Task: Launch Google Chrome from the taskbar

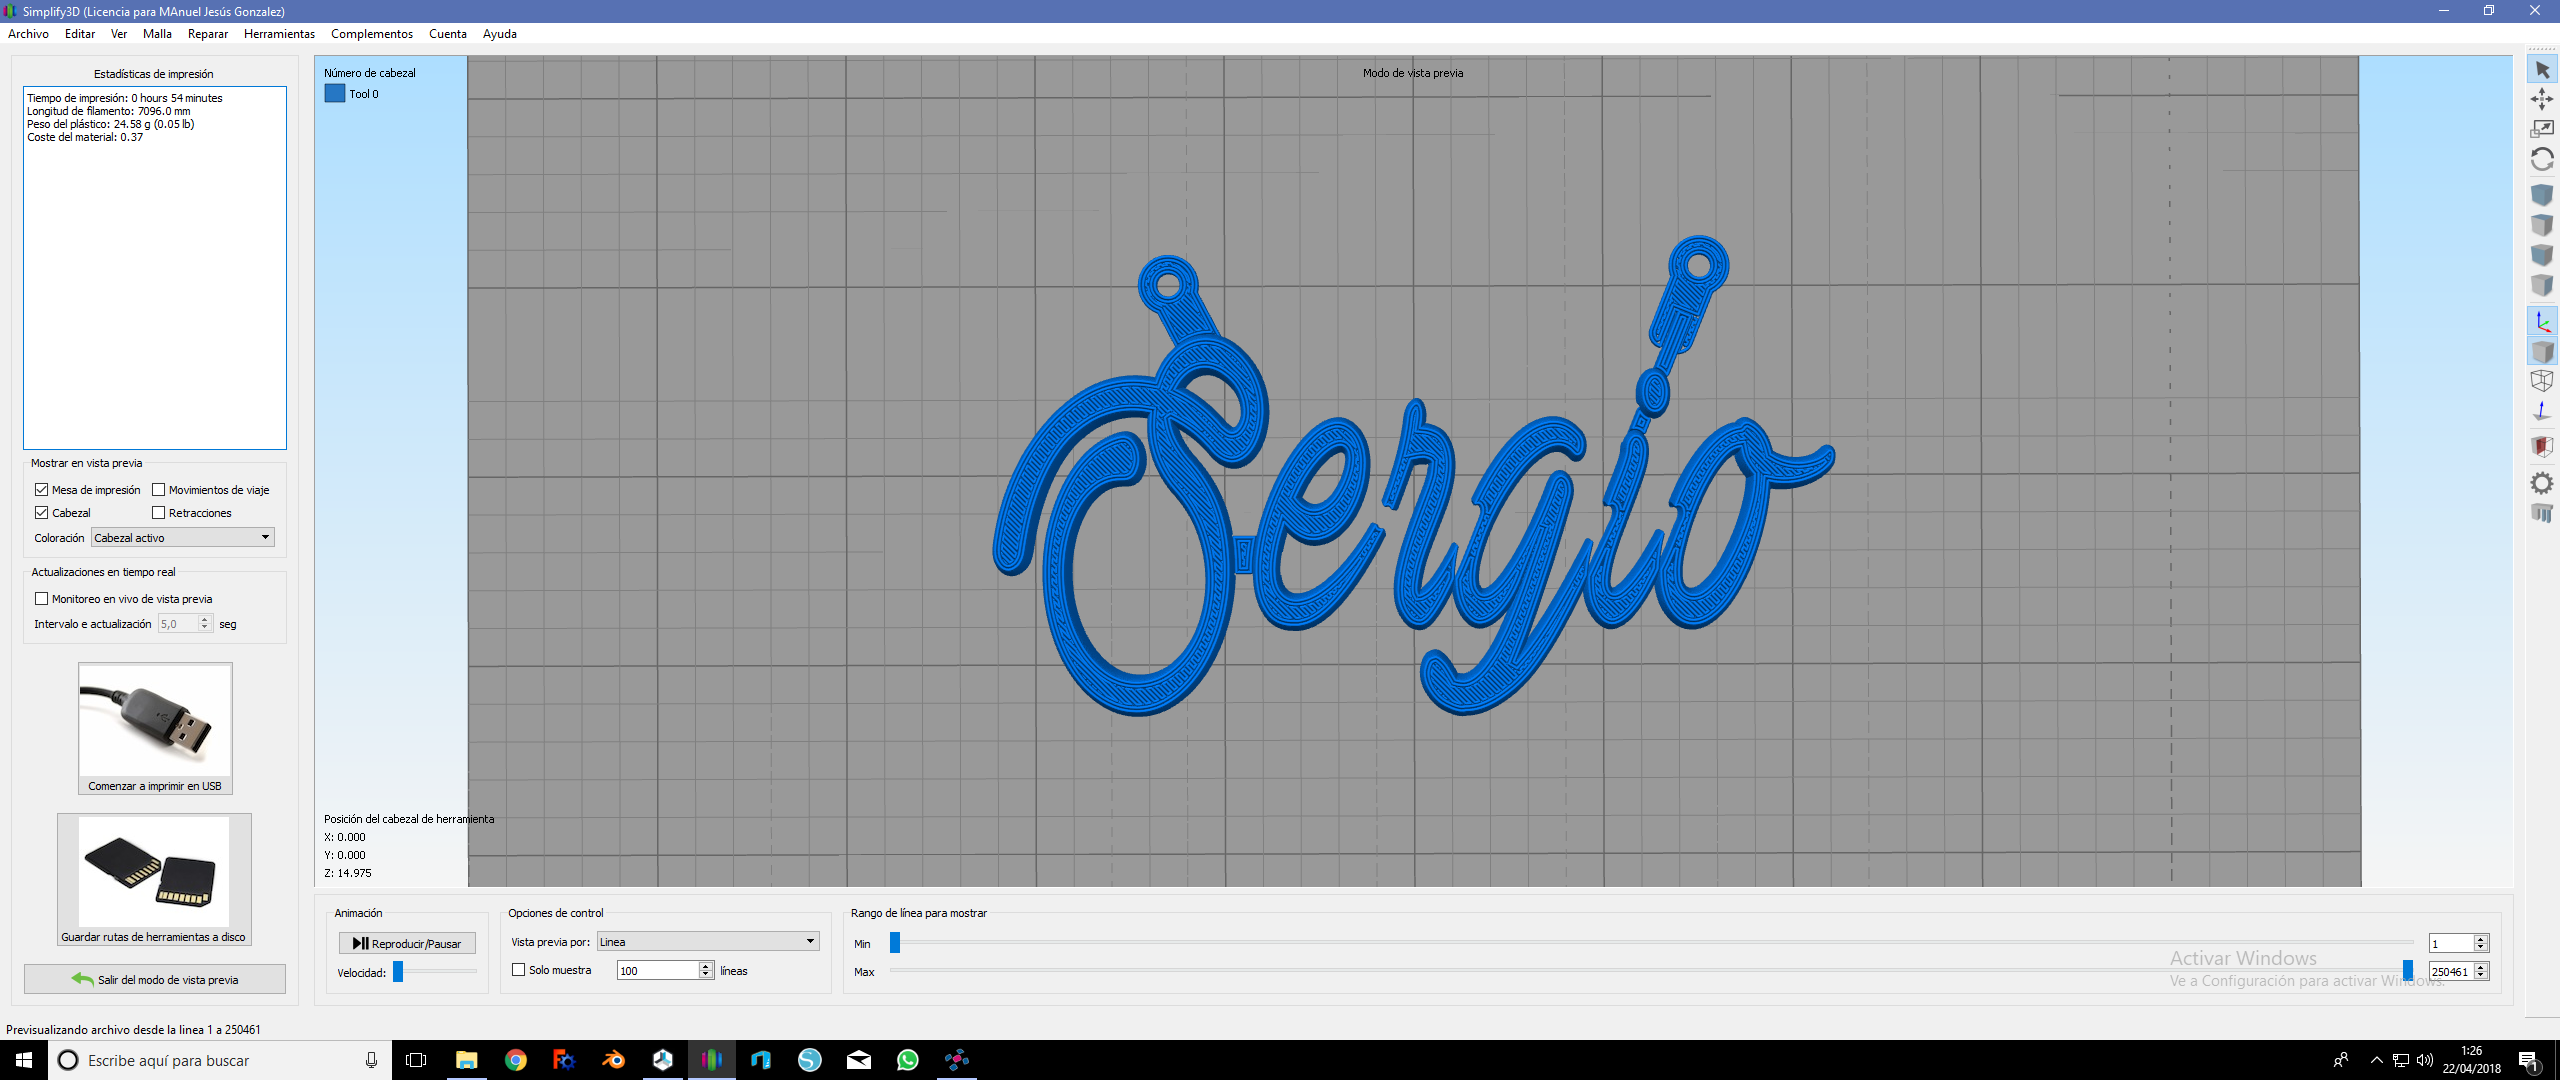Action: 515,1060
